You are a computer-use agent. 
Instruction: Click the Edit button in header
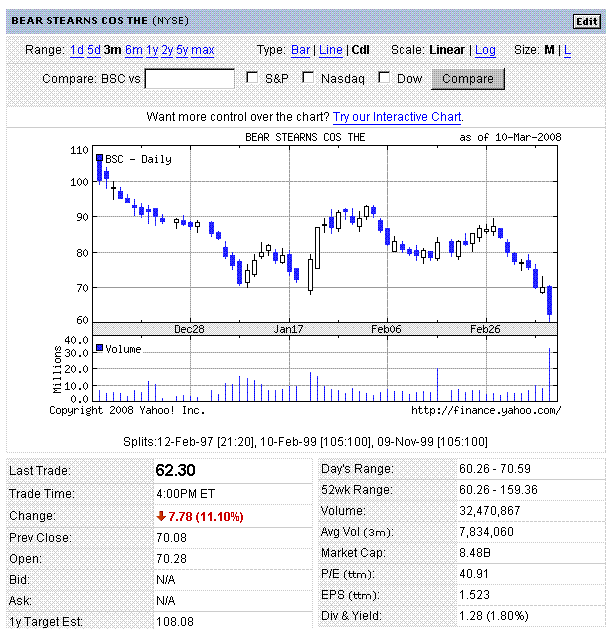[x=585, y=21]
